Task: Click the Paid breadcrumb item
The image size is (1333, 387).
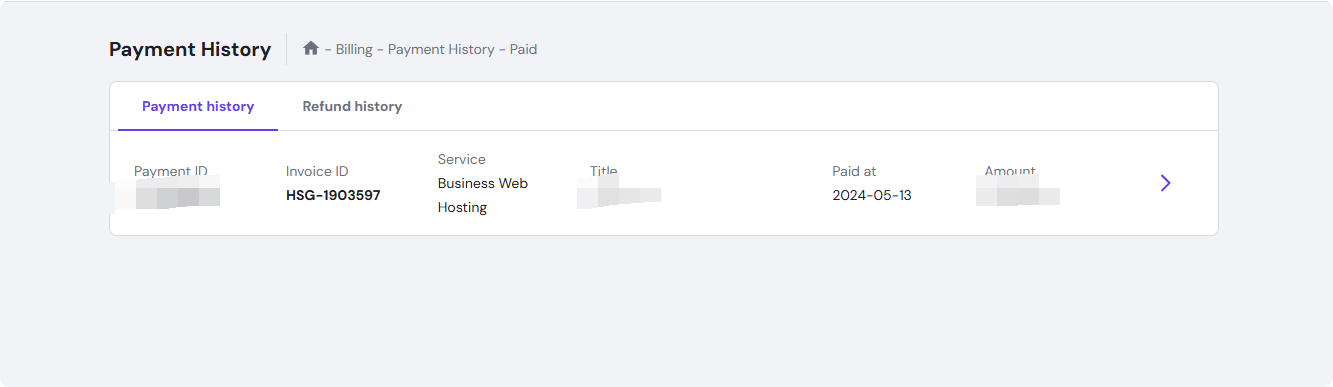Action: pyautogui.click(x=523, y=49)
